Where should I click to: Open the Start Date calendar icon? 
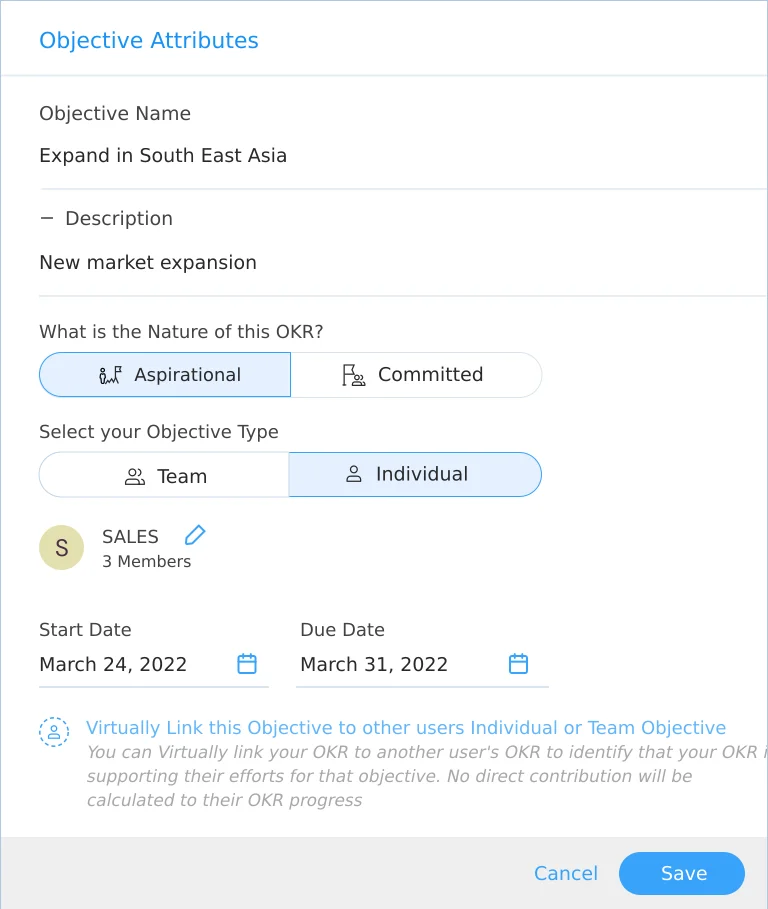coord(247,663)
